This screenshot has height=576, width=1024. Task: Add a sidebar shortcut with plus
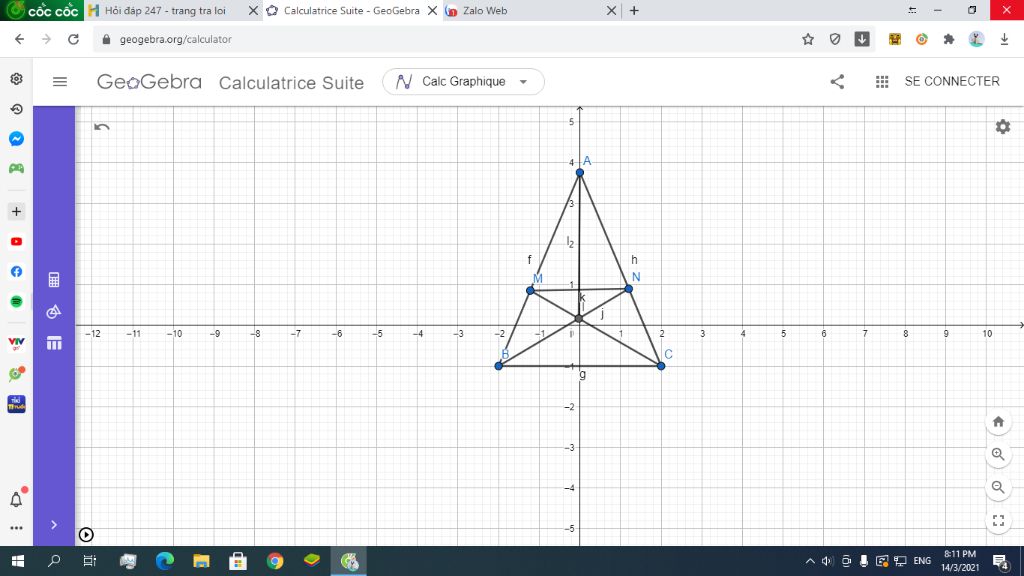[x=16, y=212]
